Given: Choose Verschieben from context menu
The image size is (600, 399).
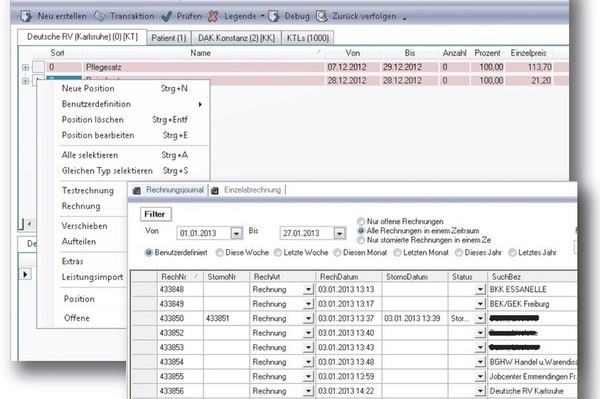Looking at the screenshot, I should tap(85, 226).
